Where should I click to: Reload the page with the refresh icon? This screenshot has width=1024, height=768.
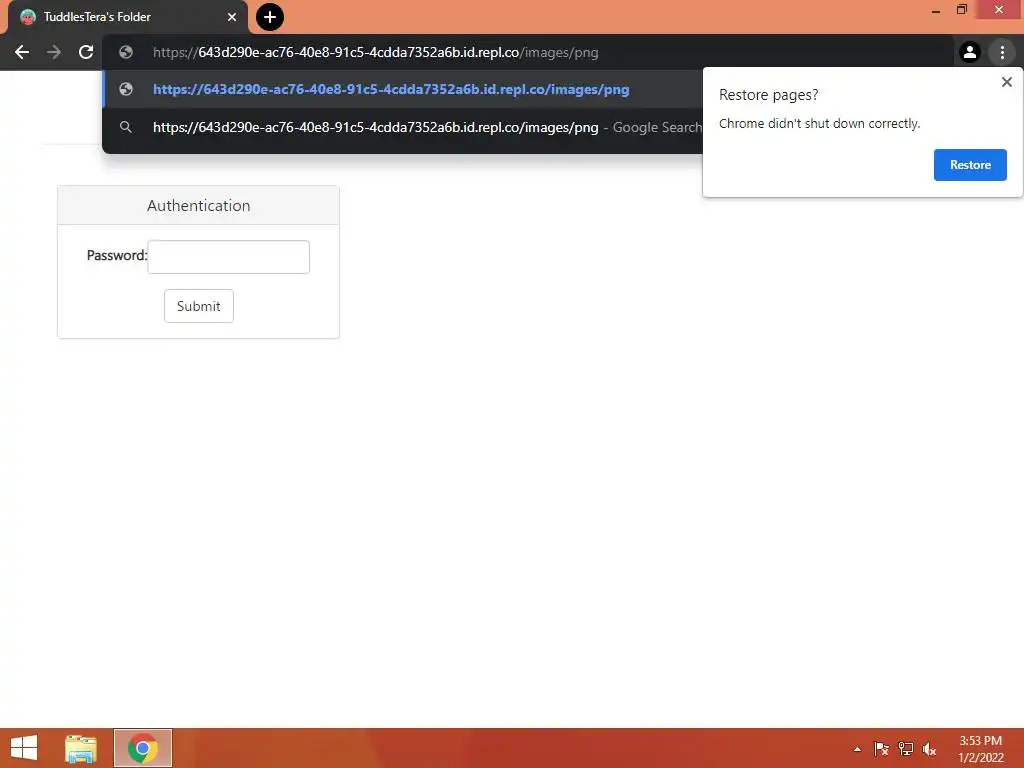(x=86, y=52)
